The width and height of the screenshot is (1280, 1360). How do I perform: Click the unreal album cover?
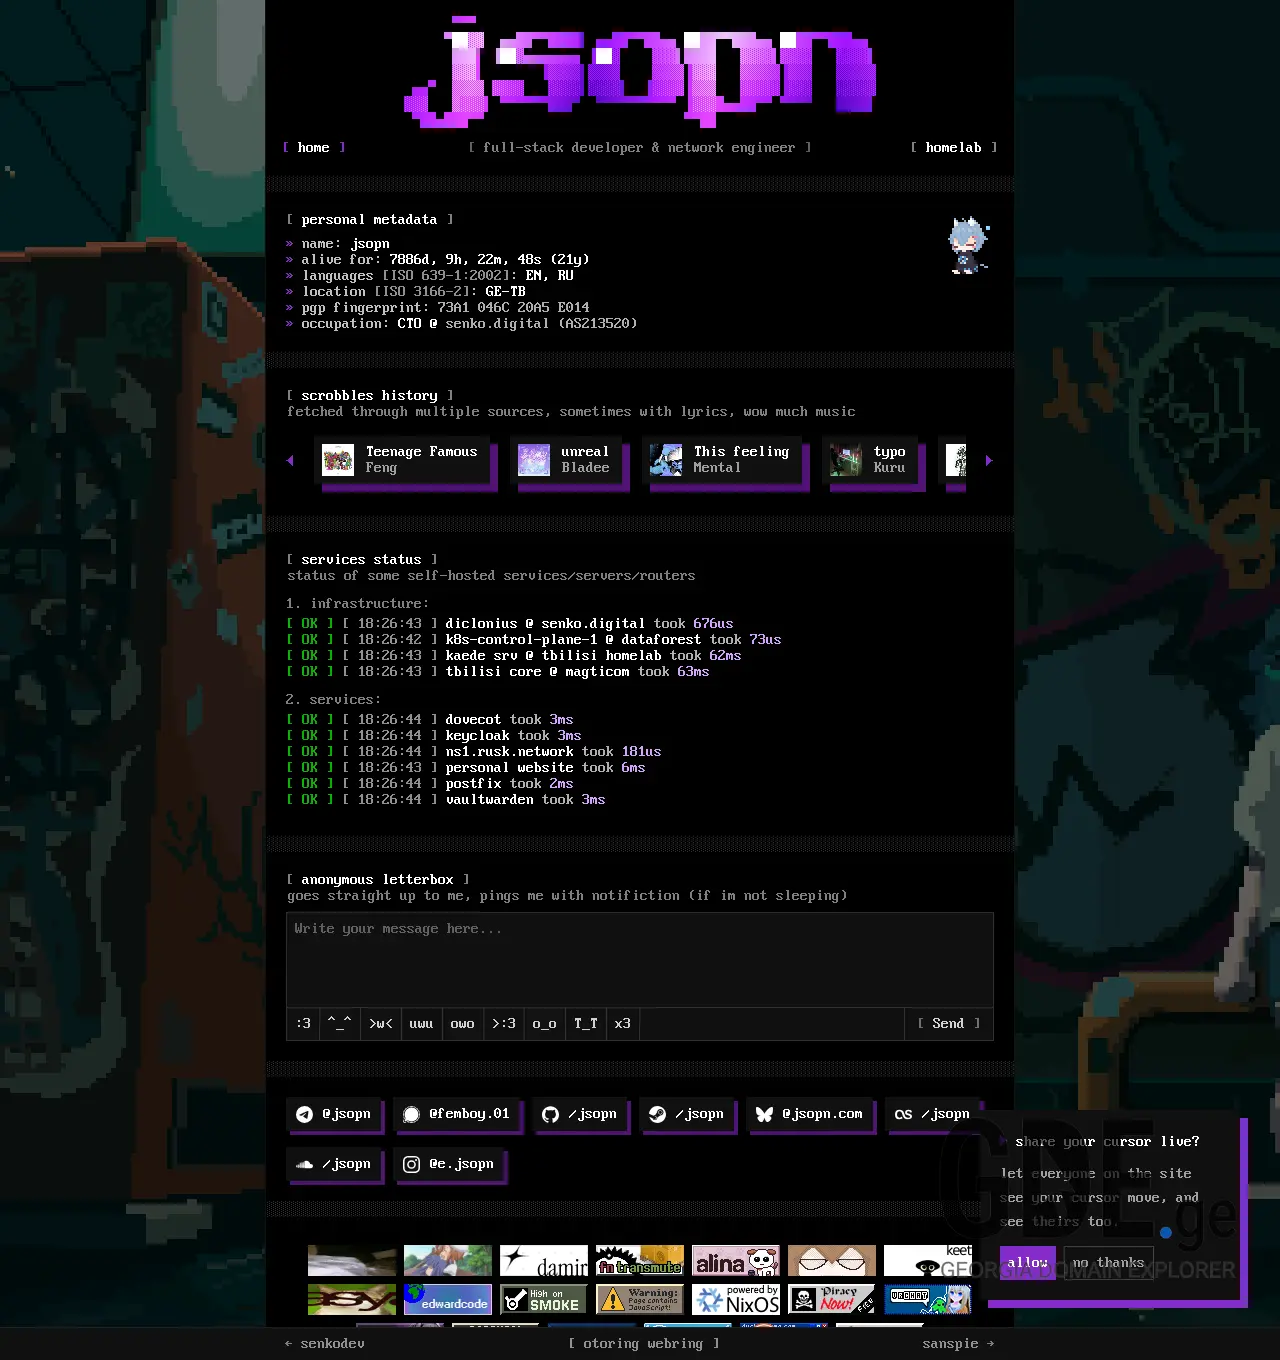point(534,460)
